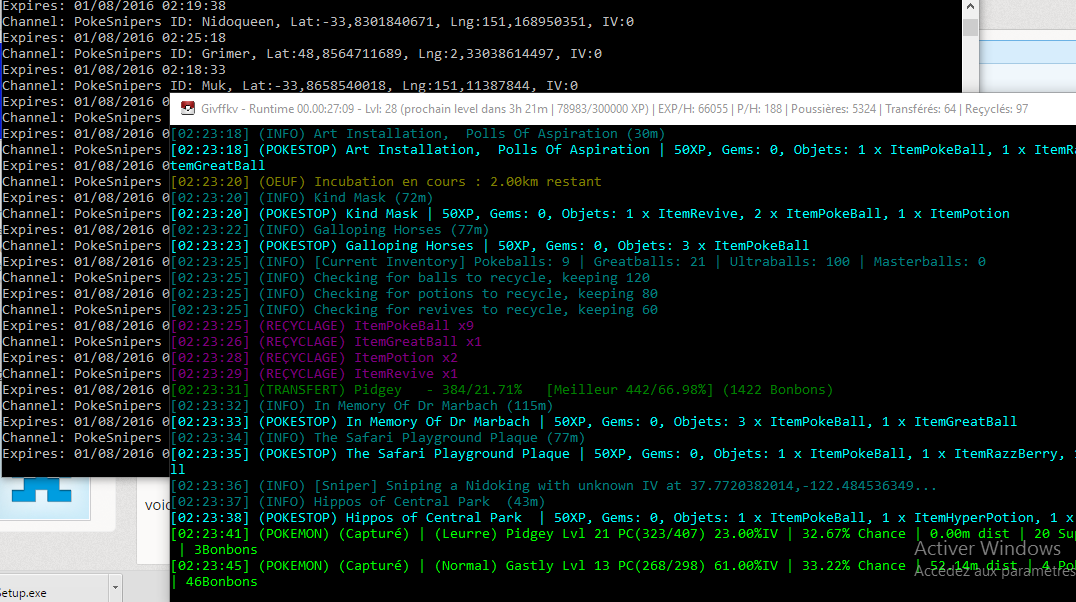1076x602 pixels.
Task: Click the TRANSFERT Pidgey log line
Action: click(502, 390)
